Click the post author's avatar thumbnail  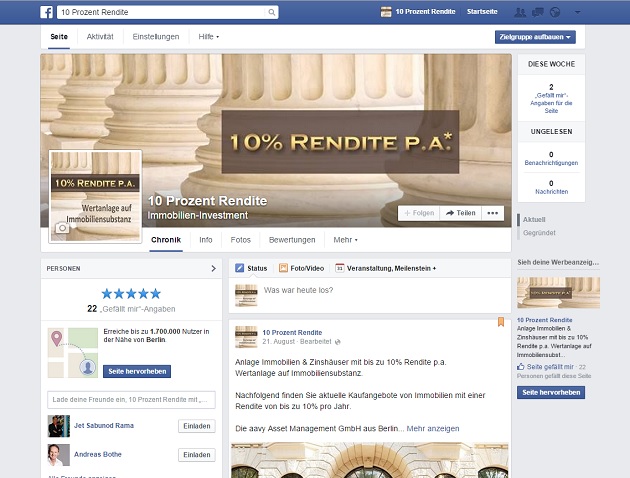tap(246, 337)
